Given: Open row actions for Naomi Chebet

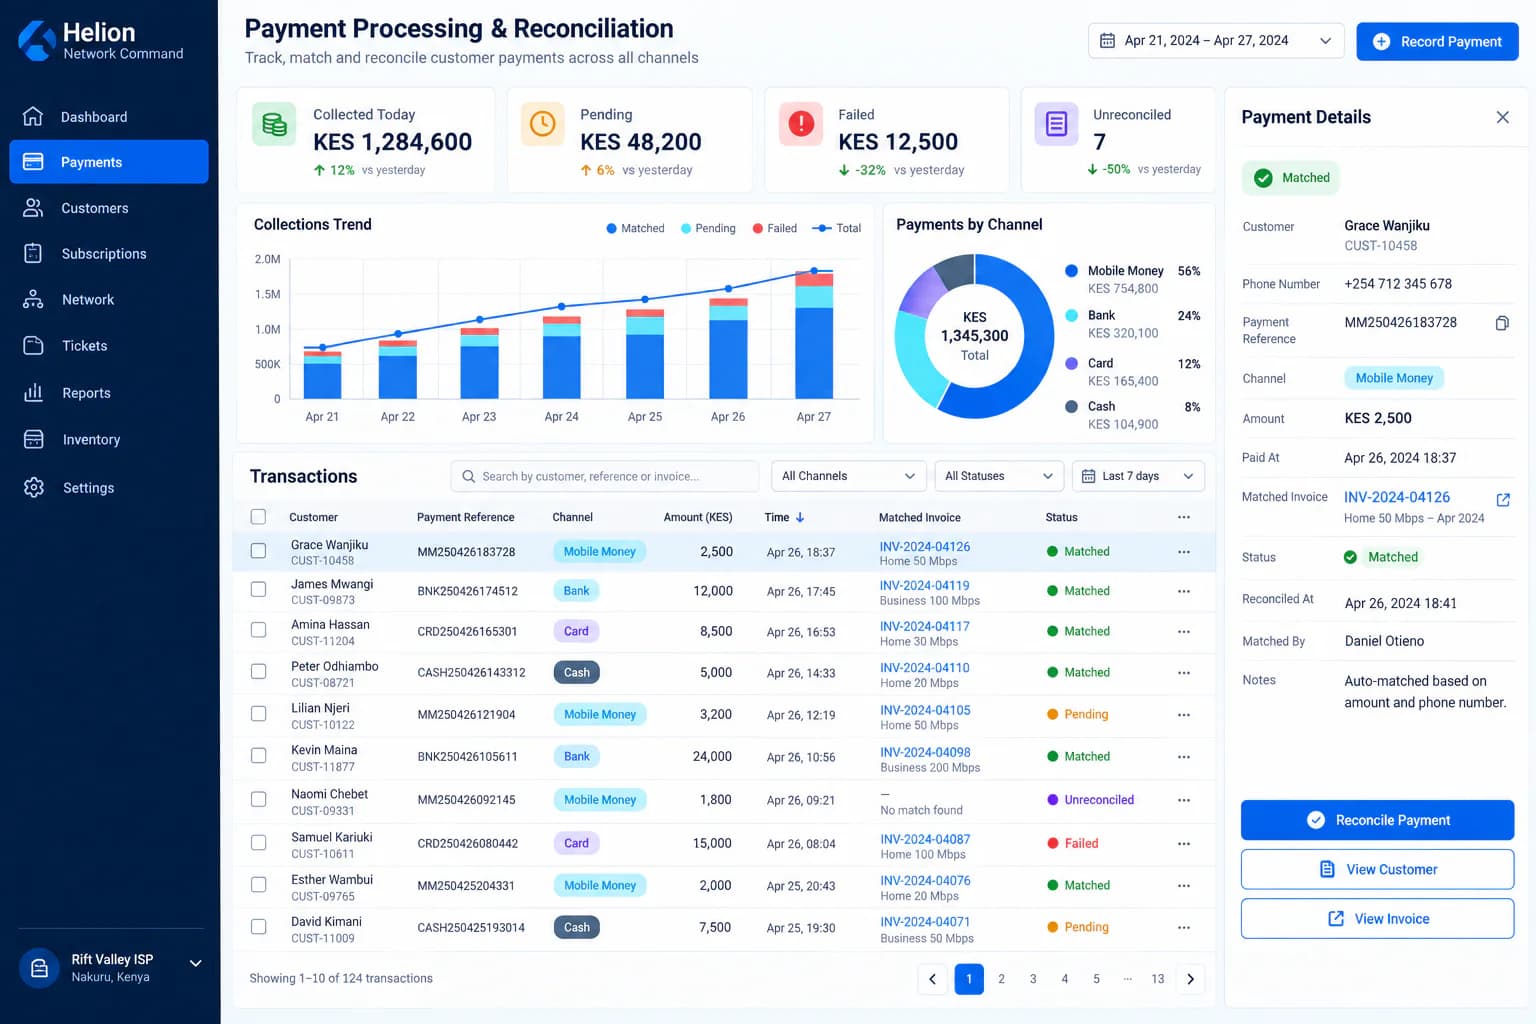Looking at the screenshot, I should point(1184,800).
